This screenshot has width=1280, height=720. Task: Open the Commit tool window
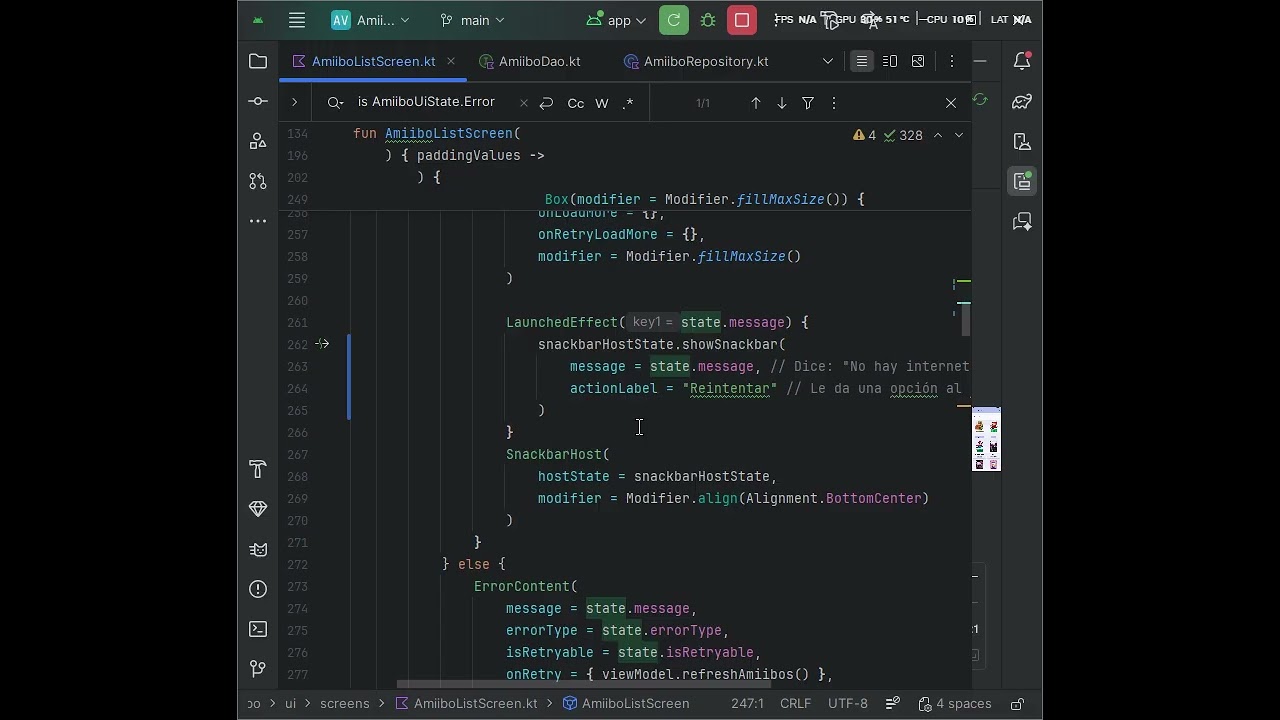pos(258,101)
